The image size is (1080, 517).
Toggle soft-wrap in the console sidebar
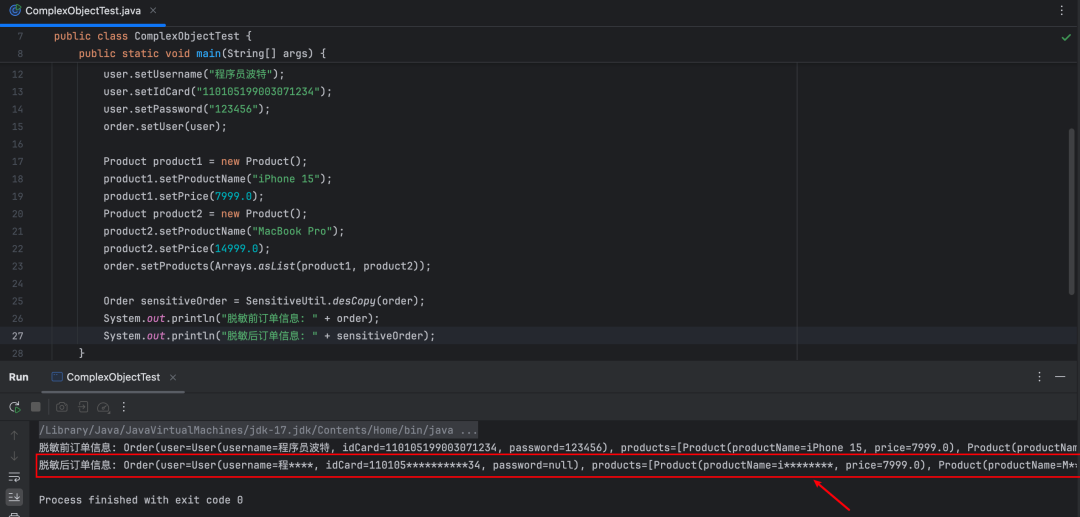point(14,477)
